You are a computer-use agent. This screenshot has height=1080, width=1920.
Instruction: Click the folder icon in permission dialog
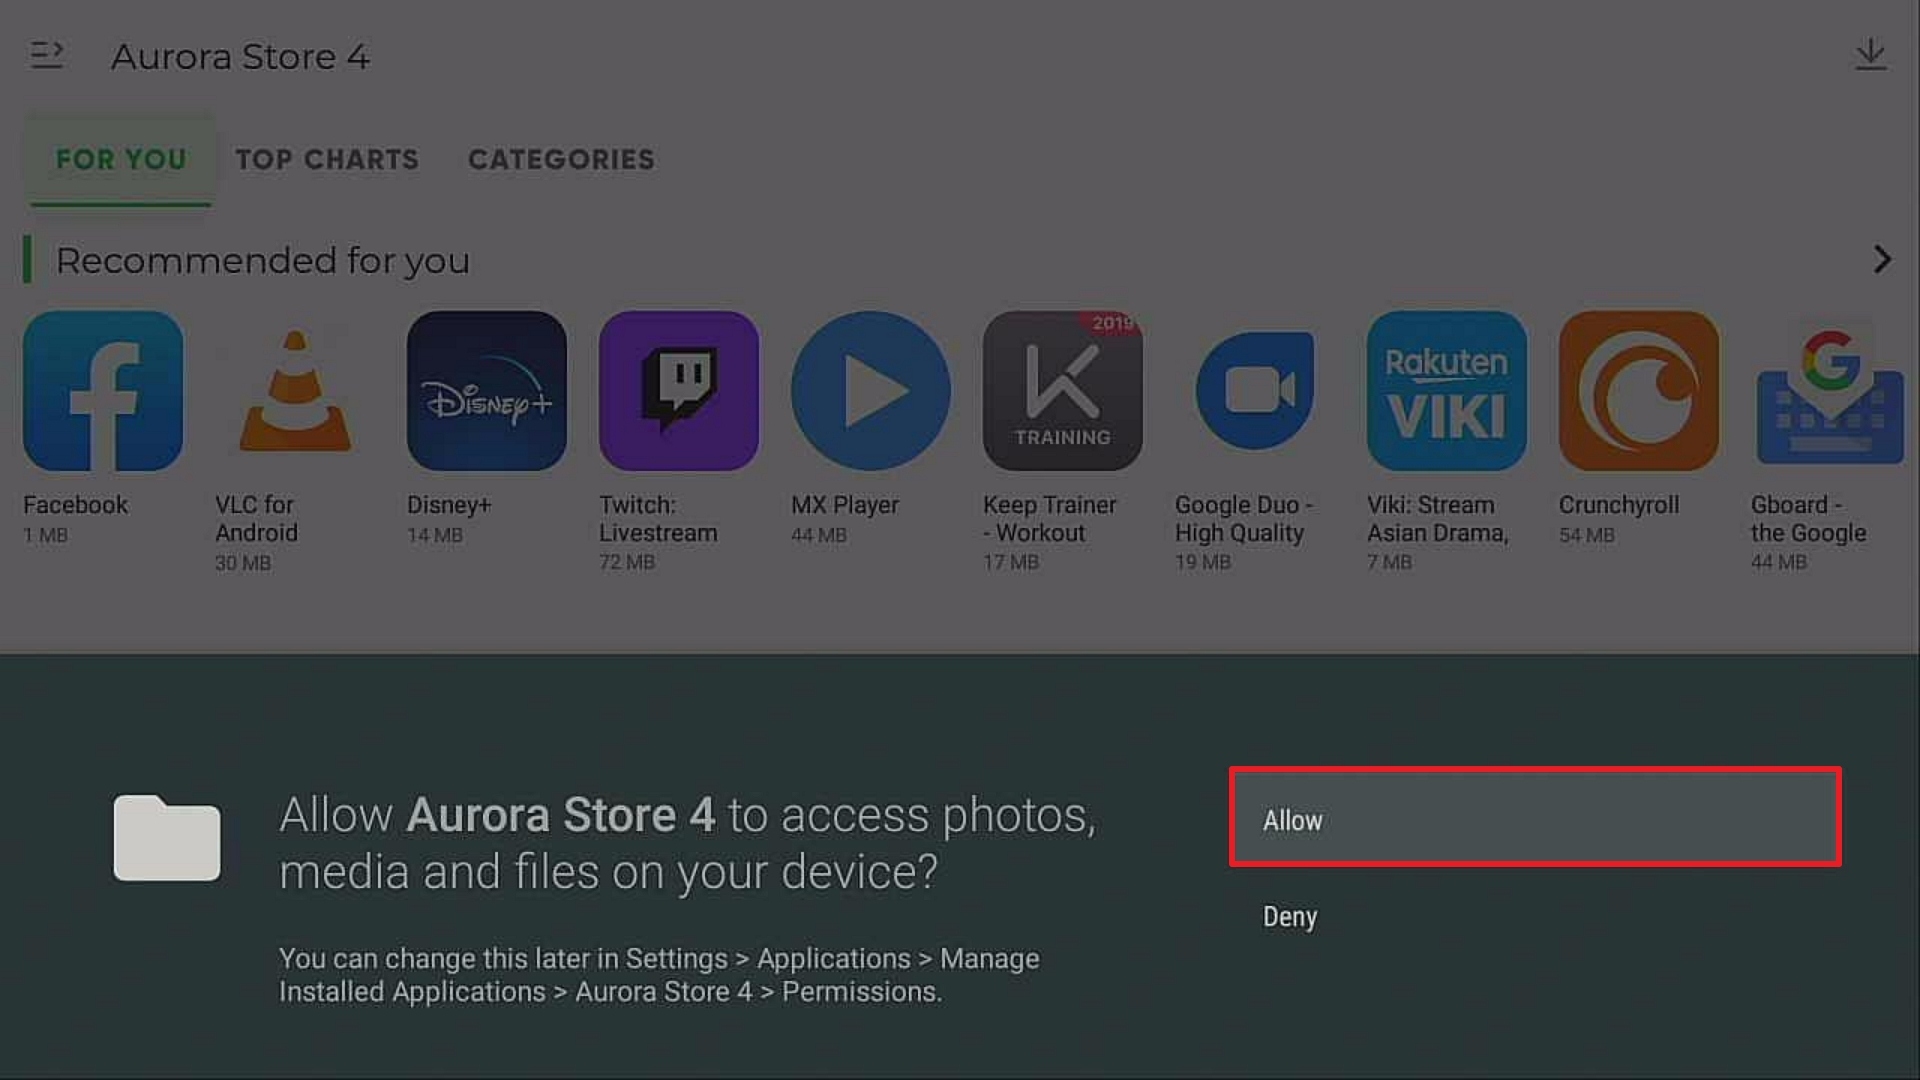(x=167, y=838)
